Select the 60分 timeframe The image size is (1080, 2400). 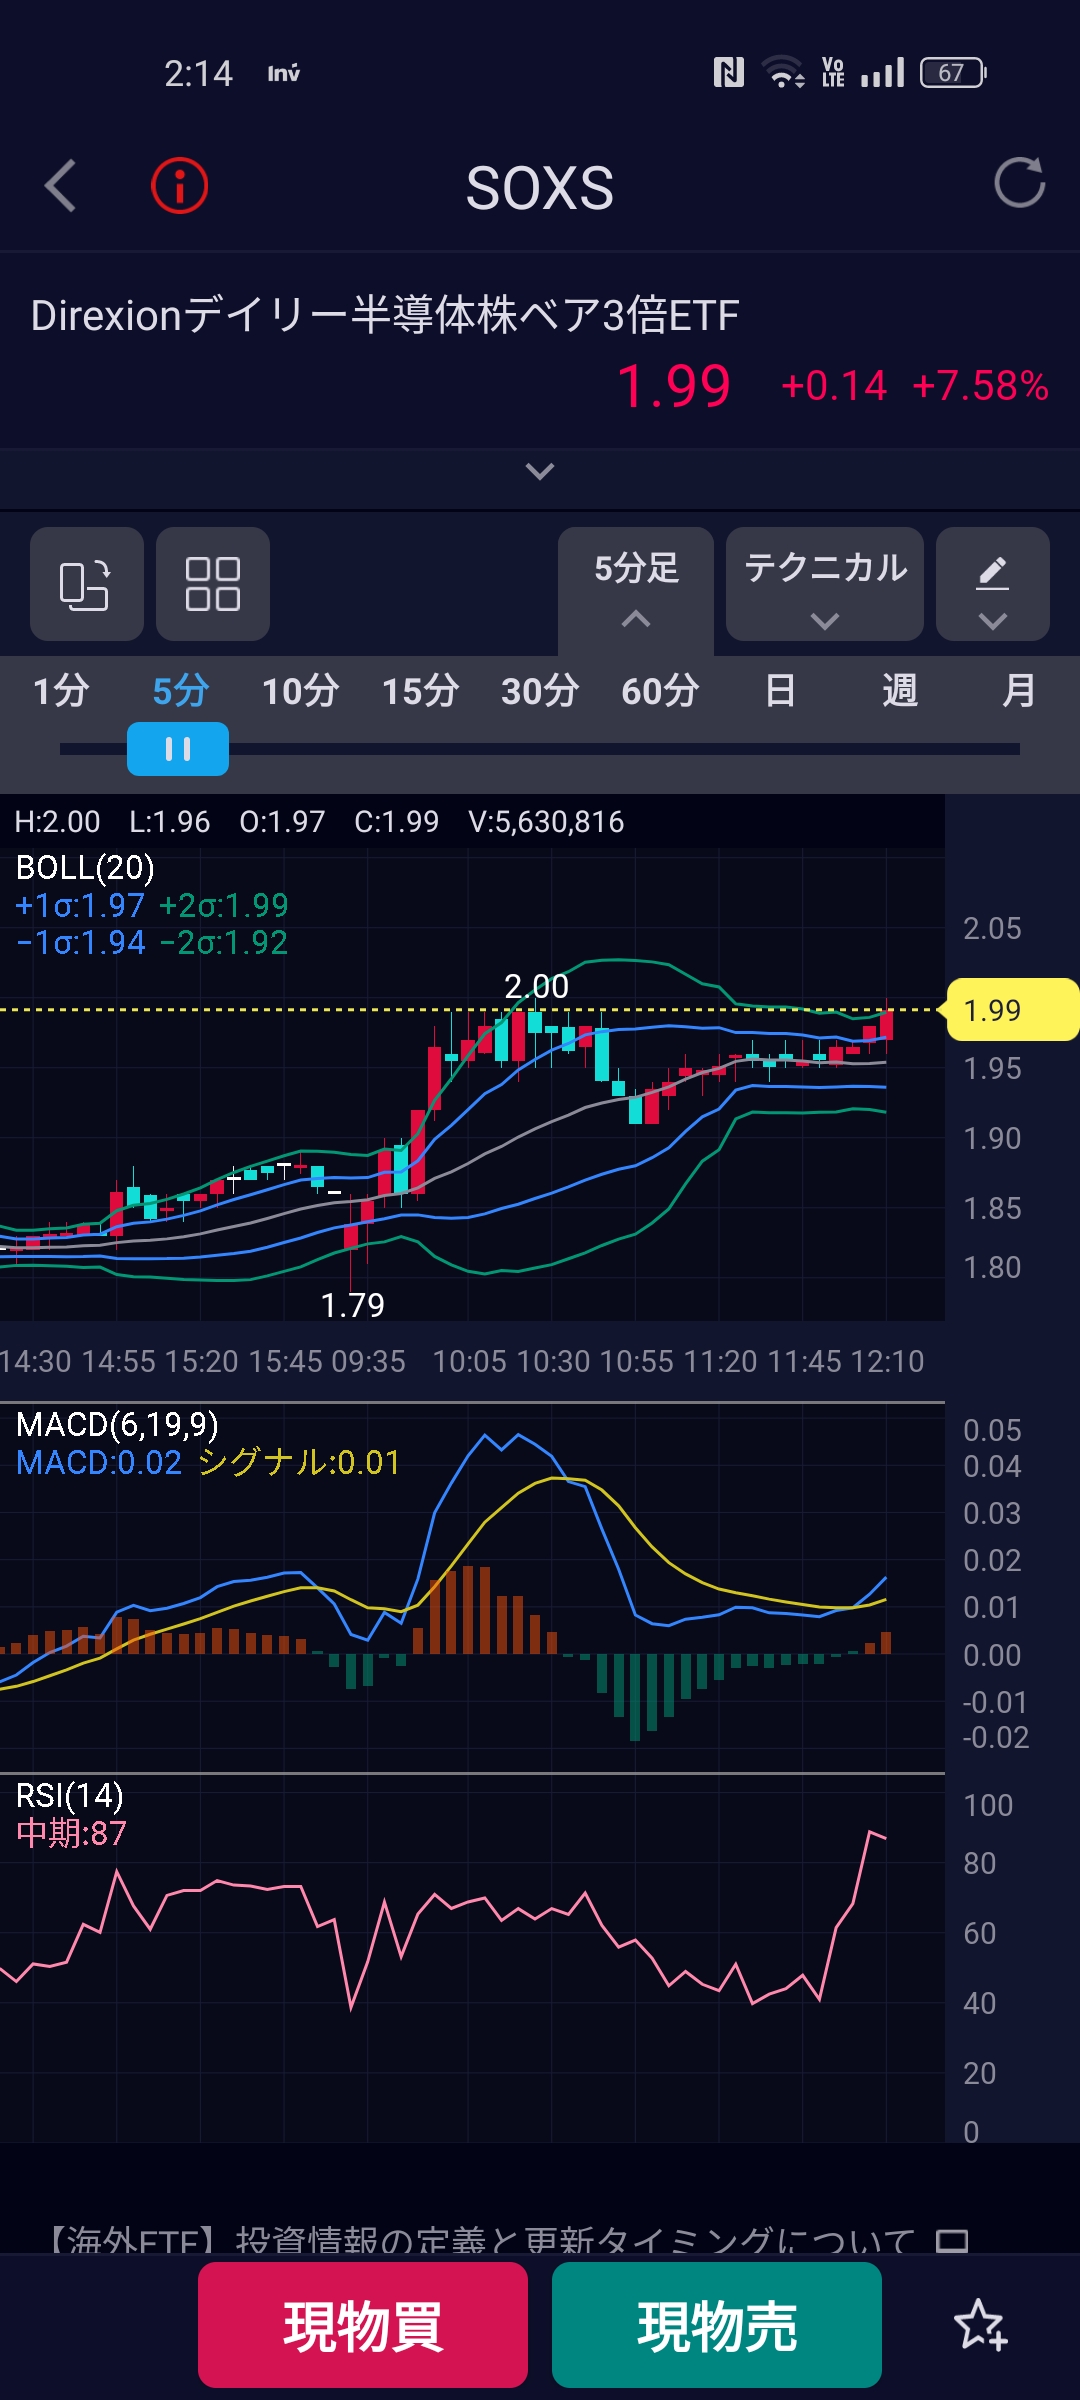point(660,691)
